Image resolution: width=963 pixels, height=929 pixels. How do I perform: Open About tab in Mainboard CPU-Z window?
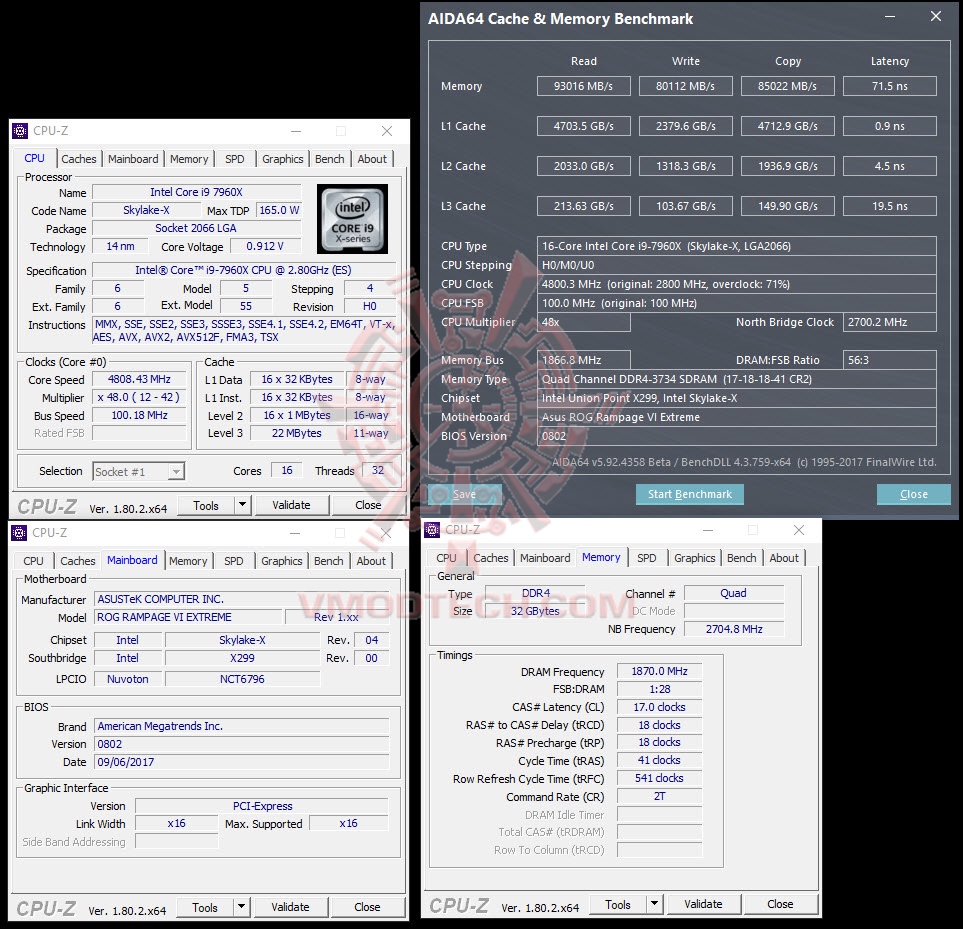pyautogui.click(x=371, y=561)
